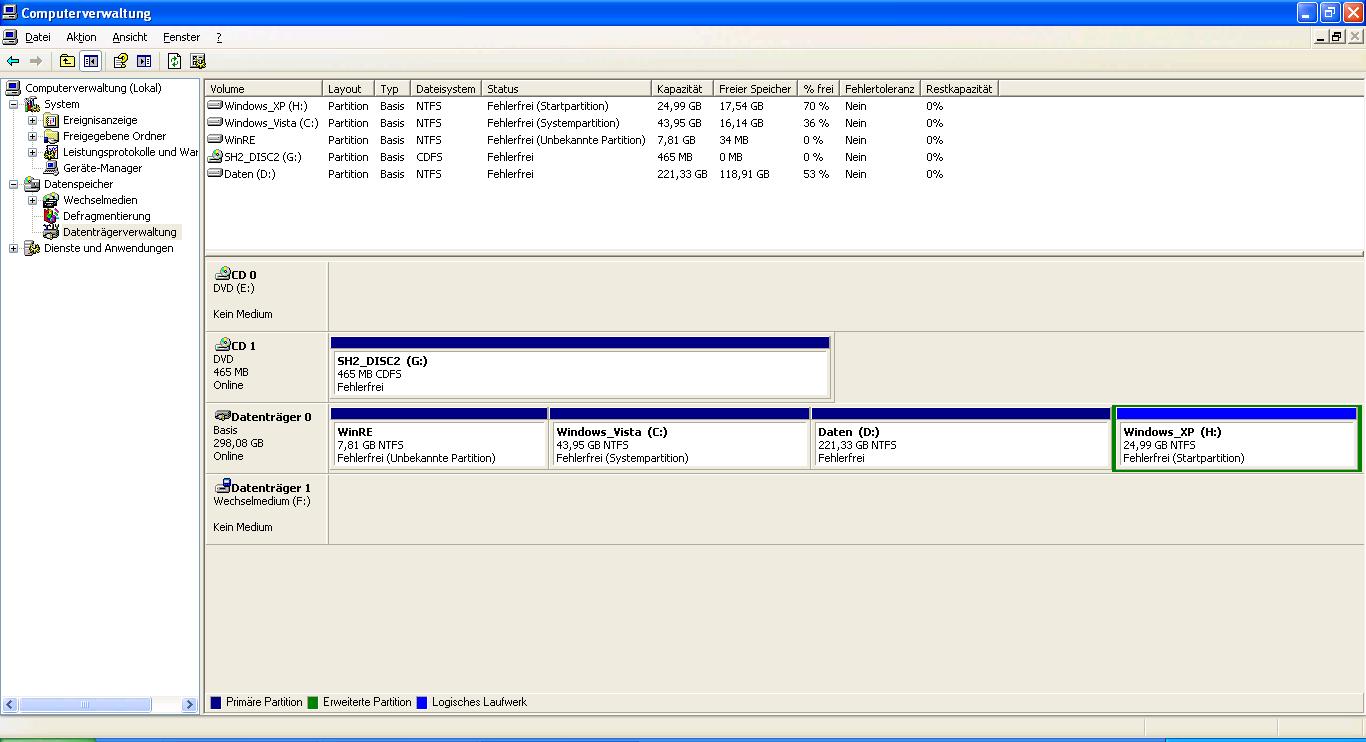
Task: Open the ? help menu
Action: (x=219, y=37)
